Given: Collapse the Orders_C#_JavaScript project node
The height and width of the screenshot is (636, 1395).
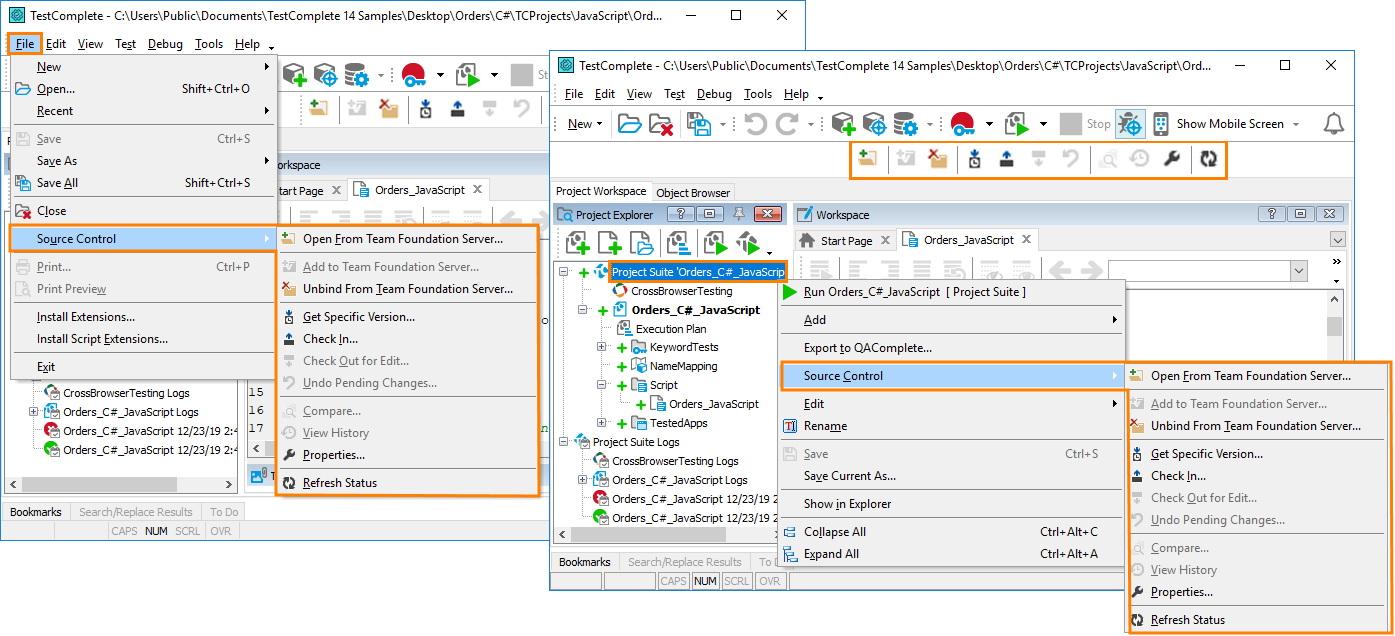Looking at the screenshot, I should [584, 309].
